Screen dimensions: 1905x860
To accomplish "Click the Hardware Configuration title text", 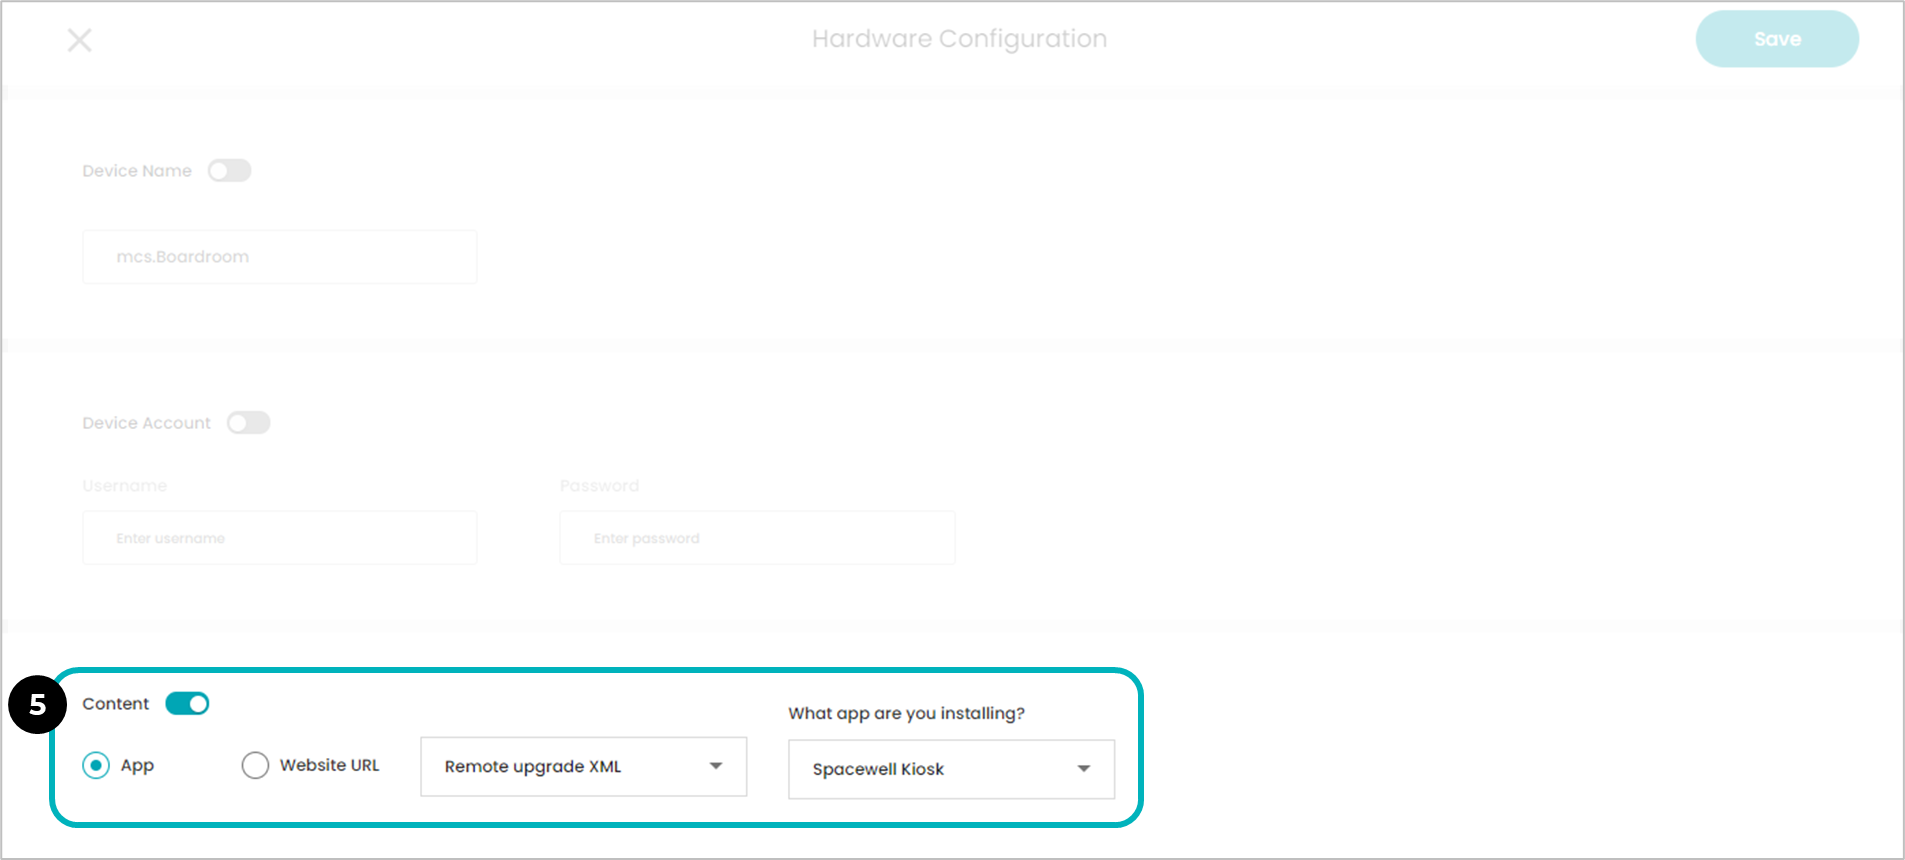I will [959, 39].
